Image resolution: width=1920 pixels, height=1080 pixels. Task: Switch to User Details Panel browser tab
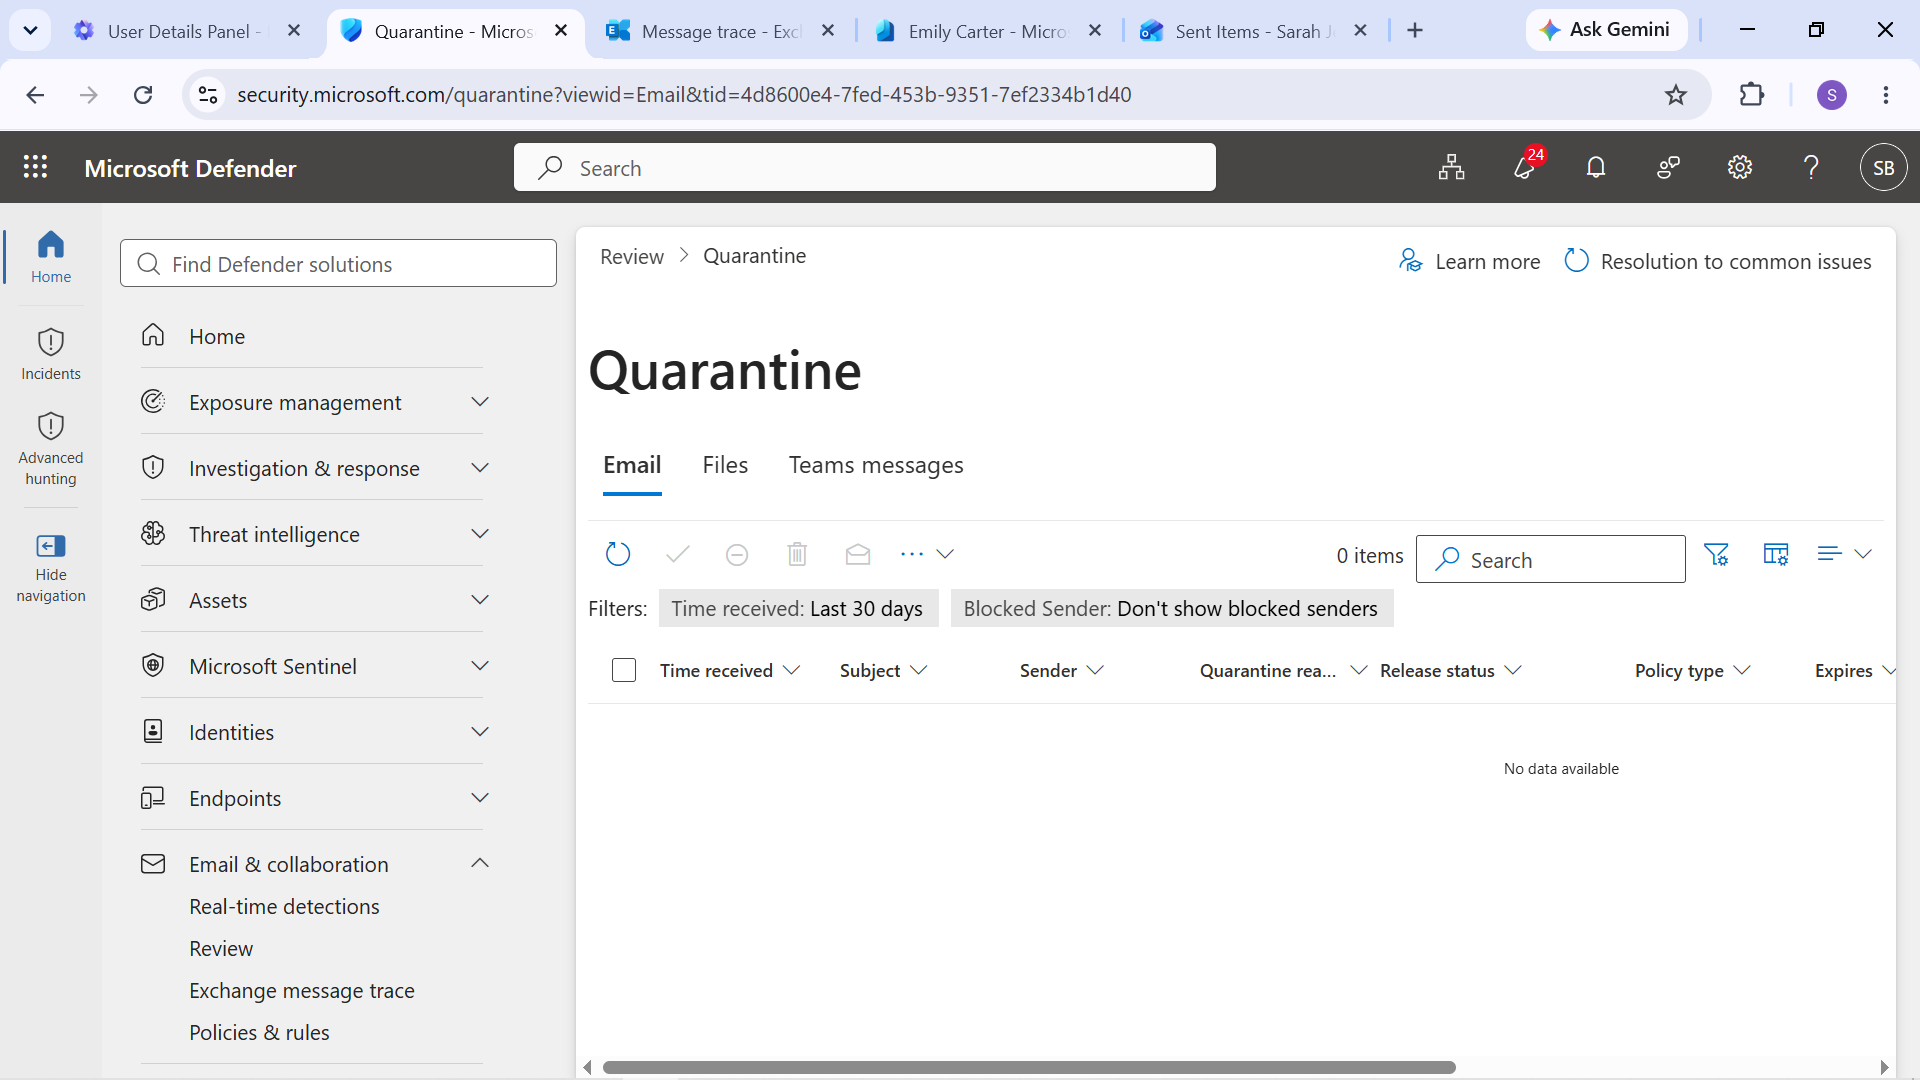[x=187, y=31]
